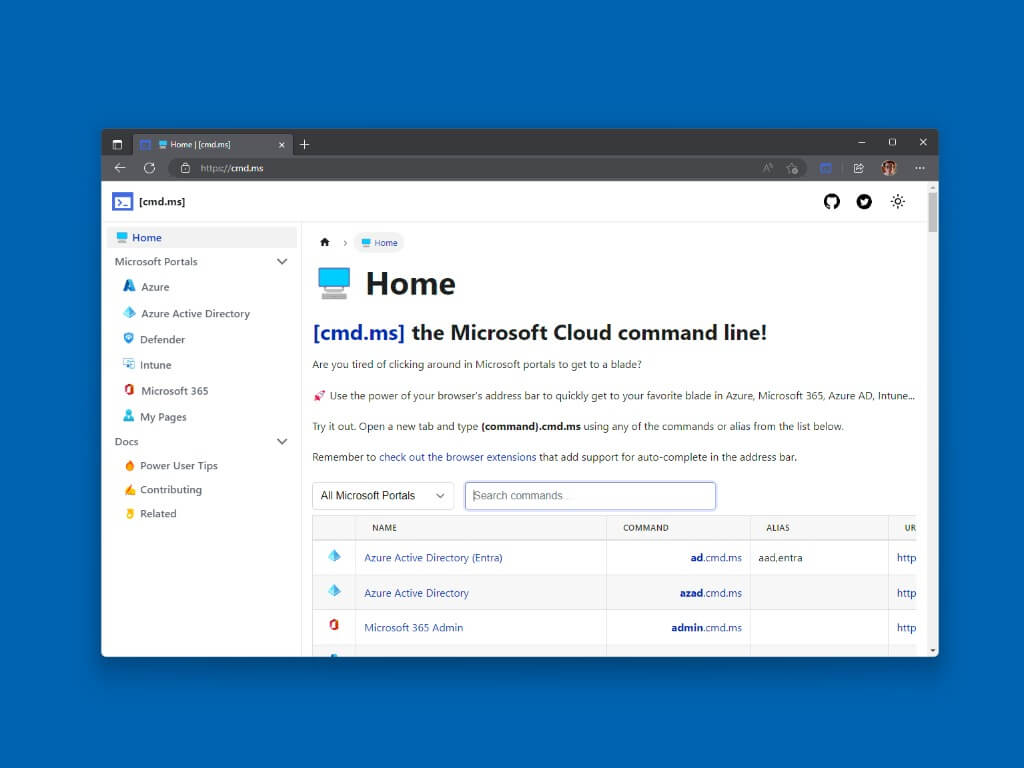Focus the Search commands field
Image resolution: width=1024 pixels, height=768 pixels.
(590, 496)
